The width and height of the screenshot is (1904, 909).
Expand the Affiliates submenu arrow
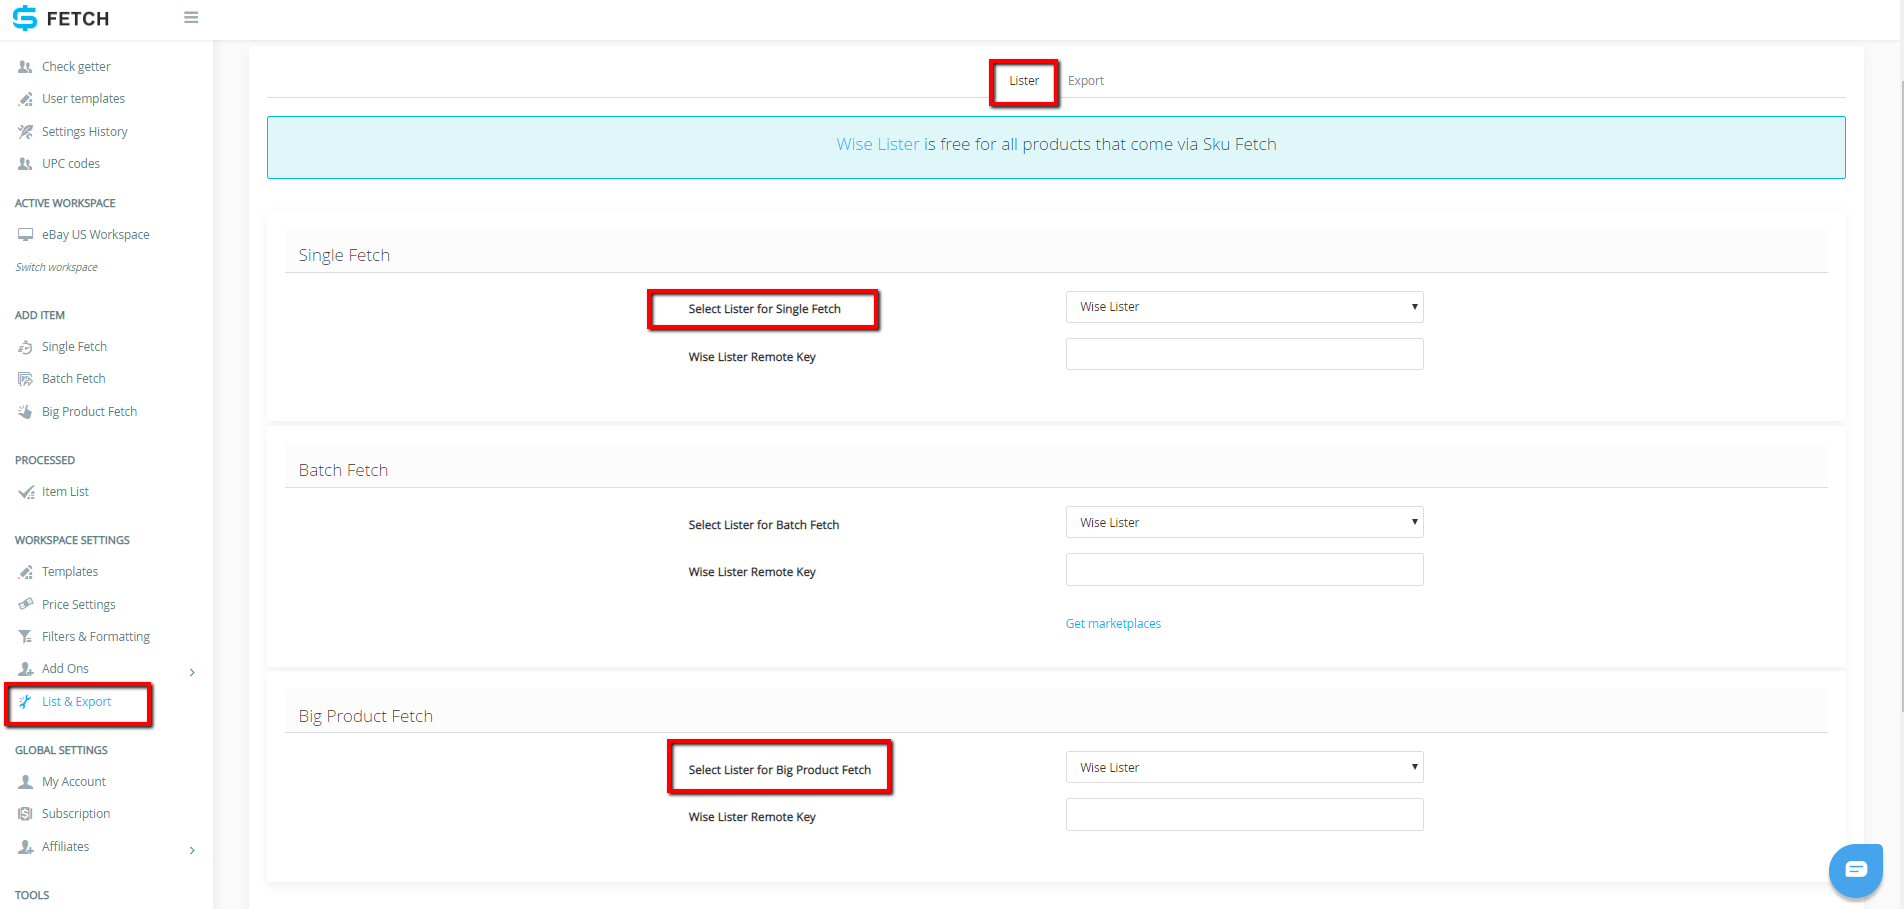[x=192, y=850]
